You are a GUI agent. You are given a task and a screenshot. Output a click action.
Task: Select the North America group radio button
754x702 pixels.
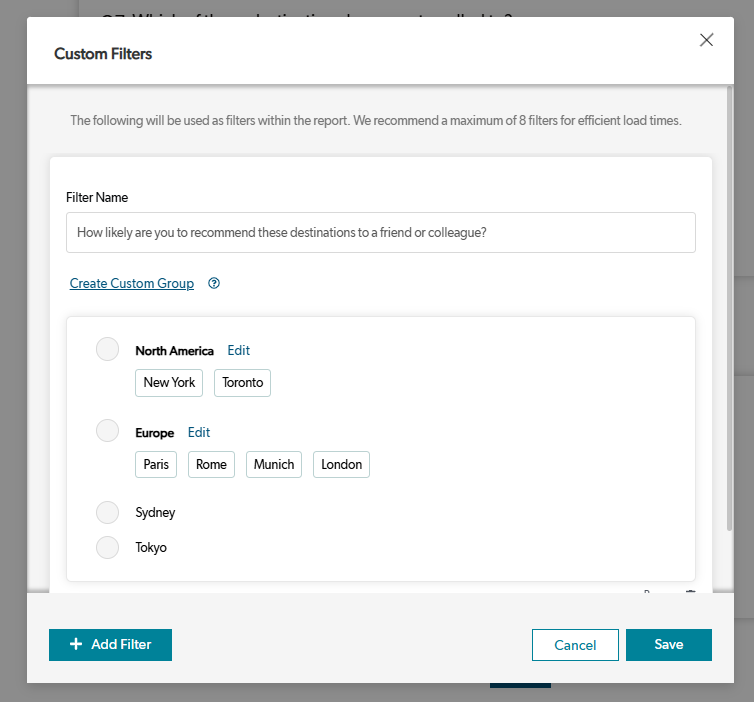[x=107, y=350]
